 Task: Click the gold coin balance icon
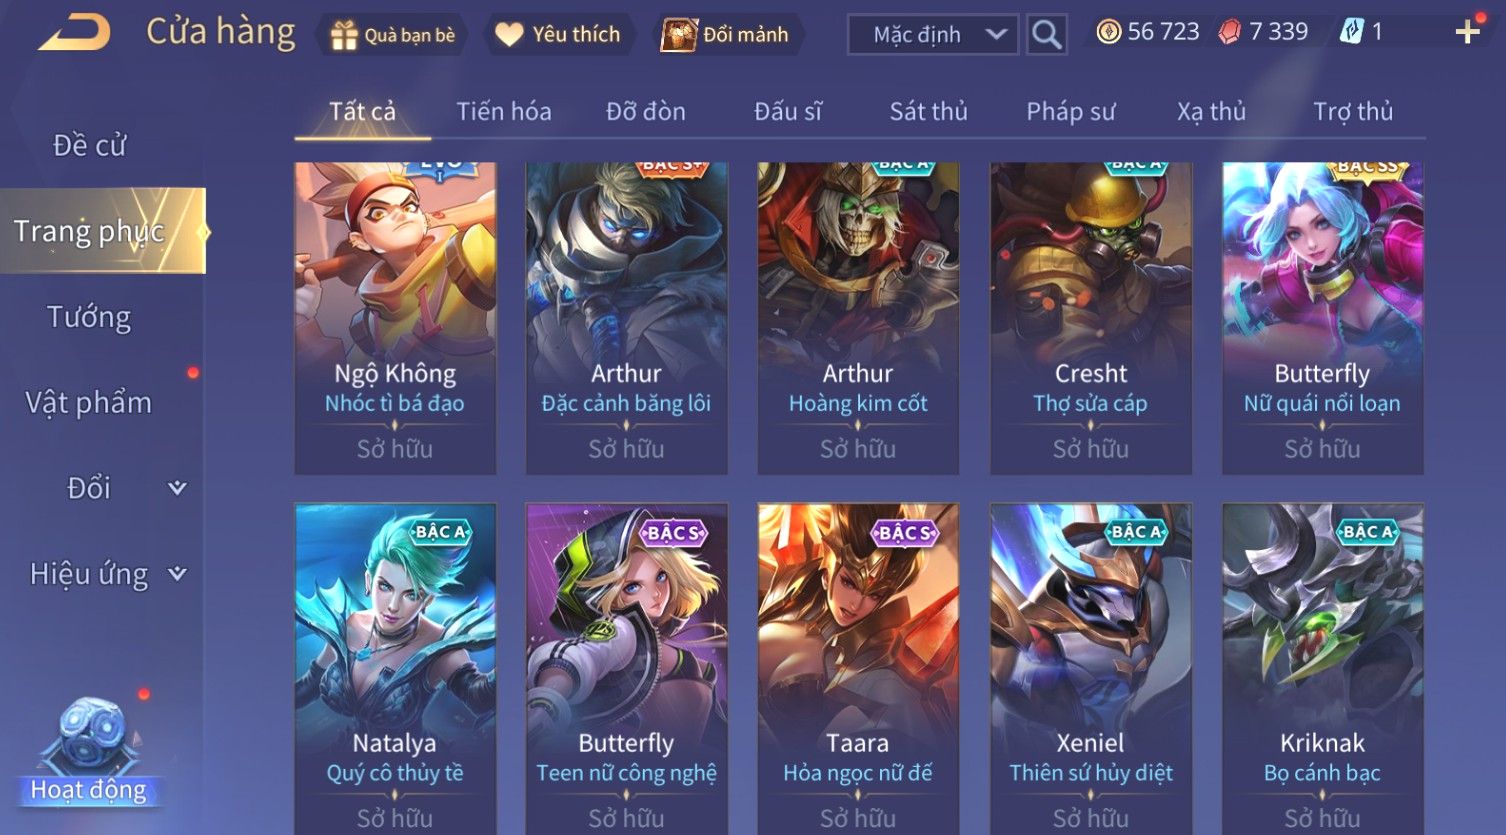click(x=1108, y=32)
